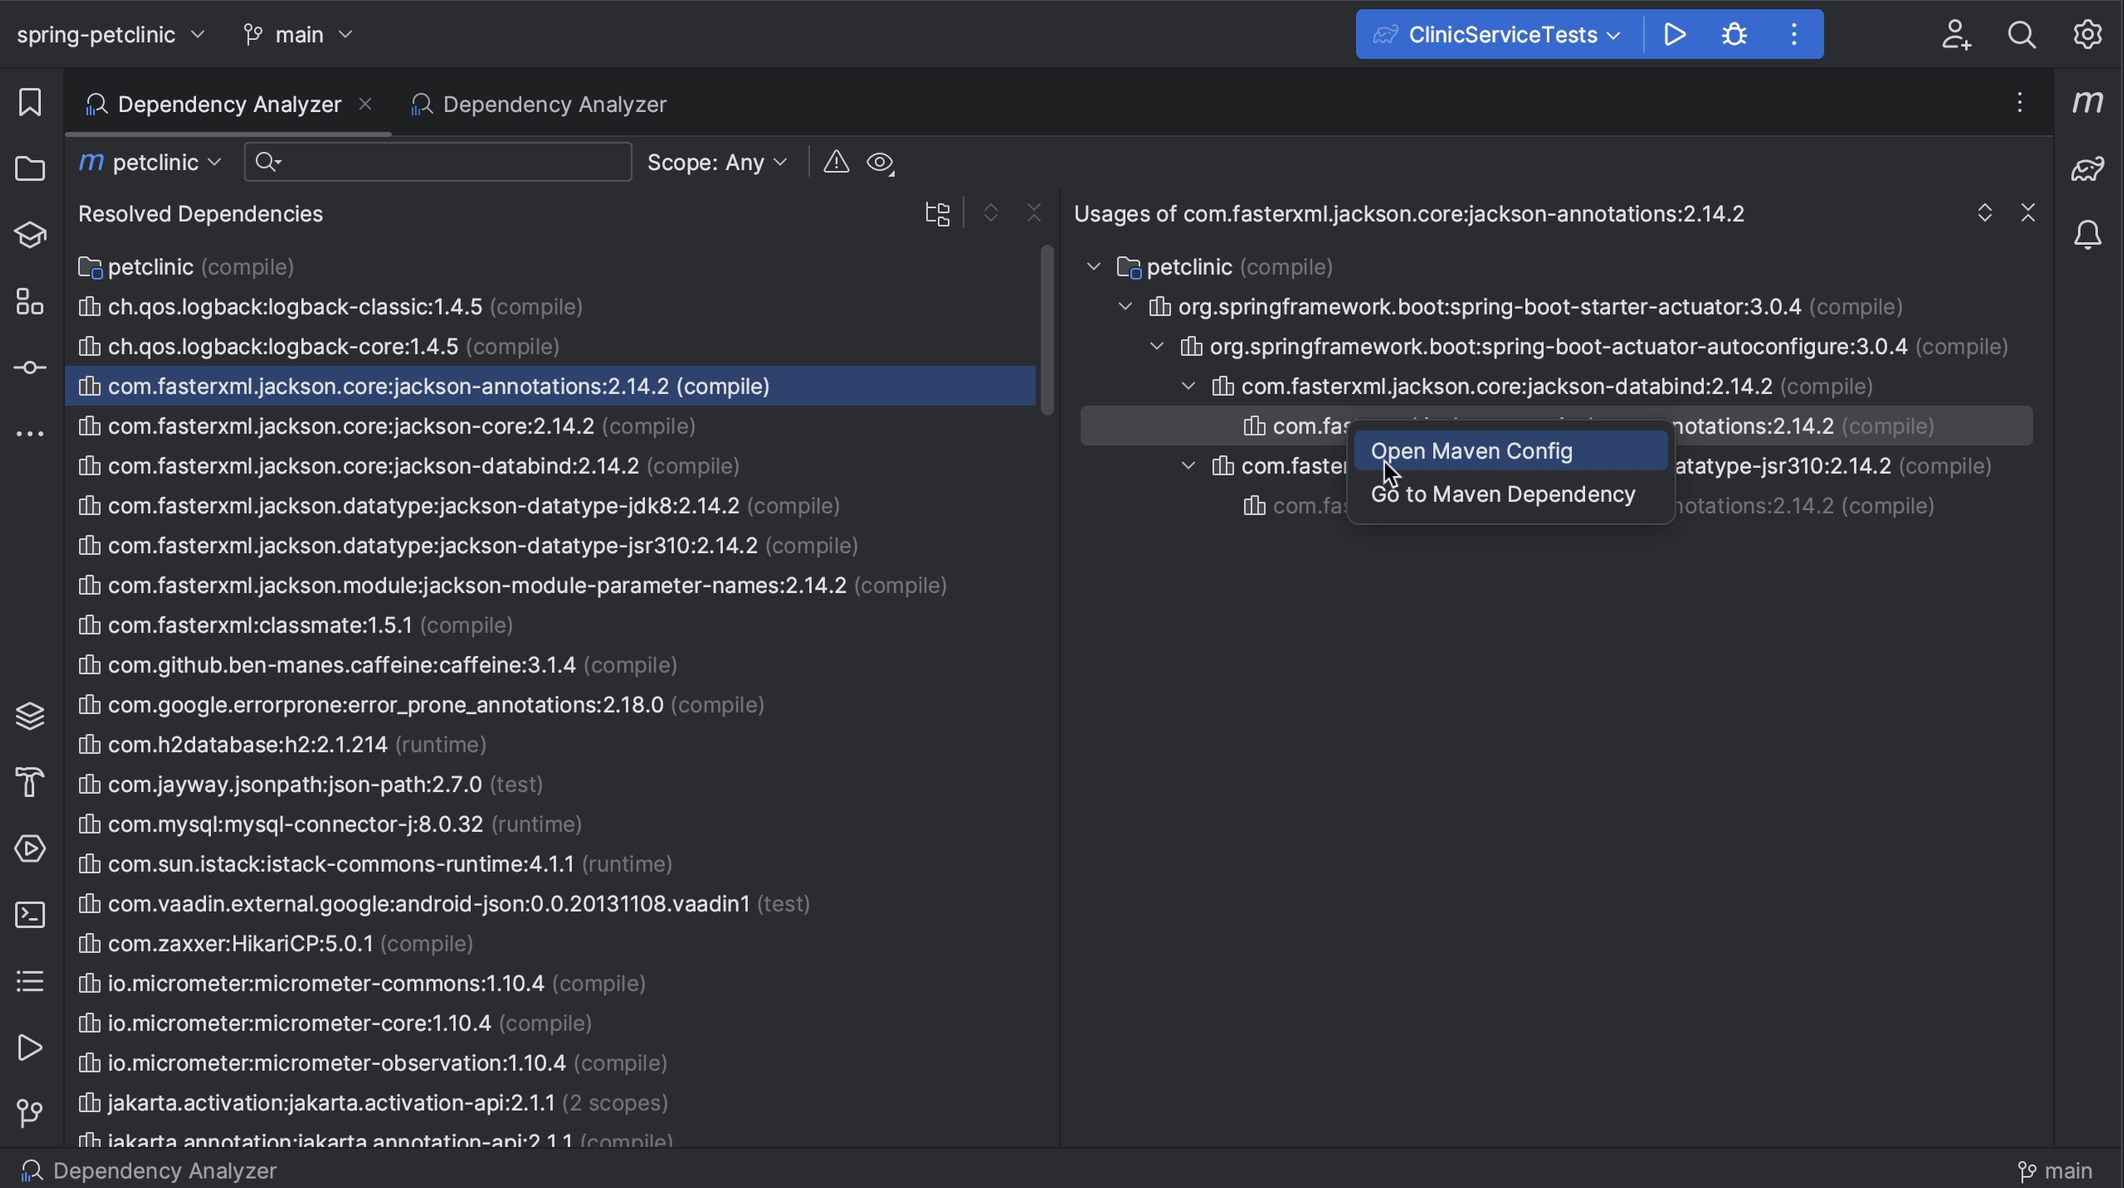The height and width of the screenshot is (1188, 2124).
Task: Open the Bookmarks tool window
Action: [29, 101]
